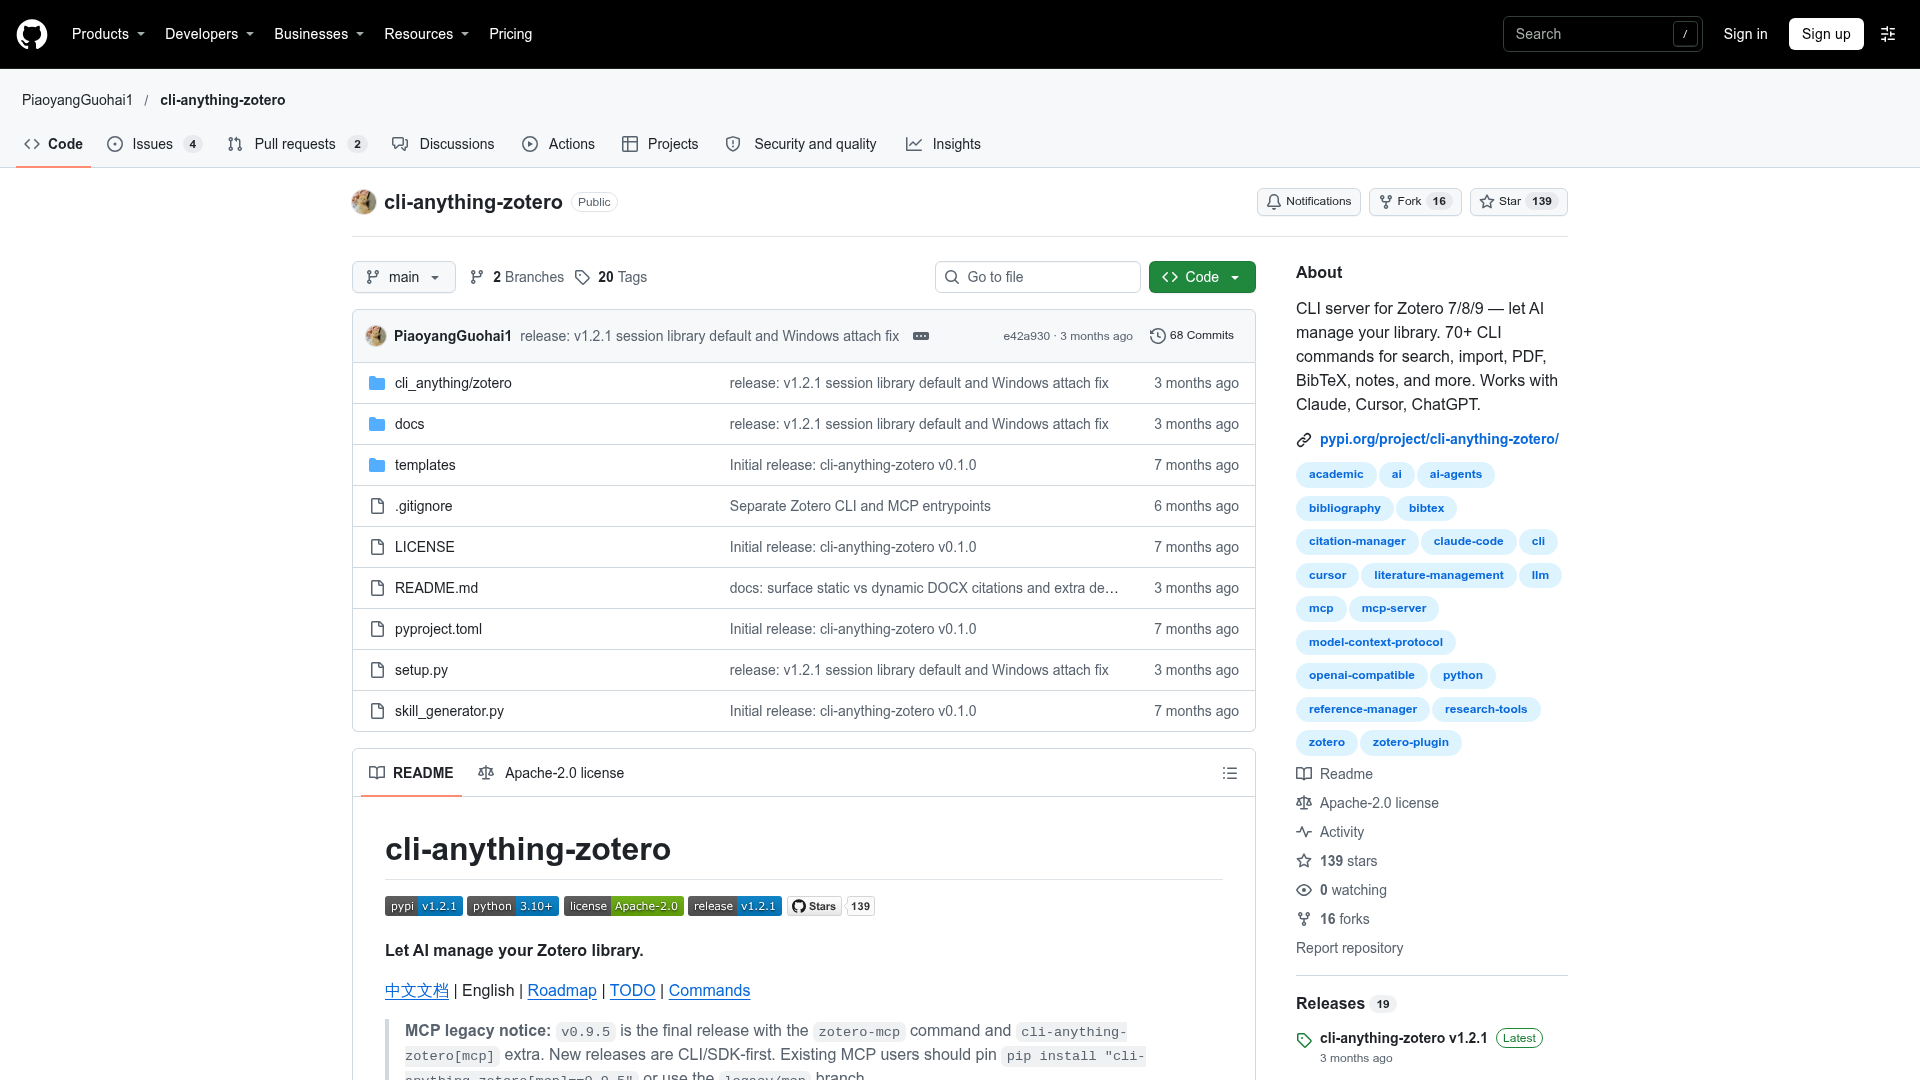
Task: Expand the green Code dropdown
Action: click(x=1202, y=277)
